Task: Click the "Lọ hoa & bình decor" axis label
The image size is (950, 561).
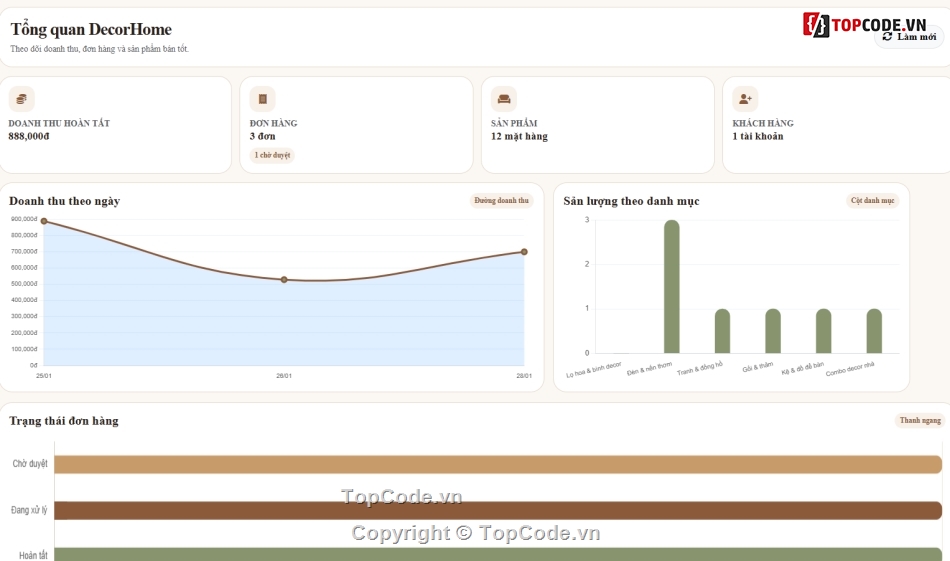Action: tap(594, 370)
